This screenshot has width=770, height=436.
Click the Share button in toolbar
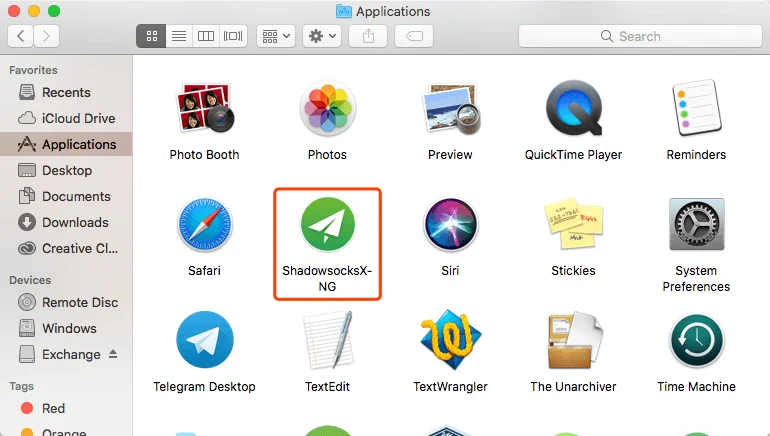[x=368, y=36]
